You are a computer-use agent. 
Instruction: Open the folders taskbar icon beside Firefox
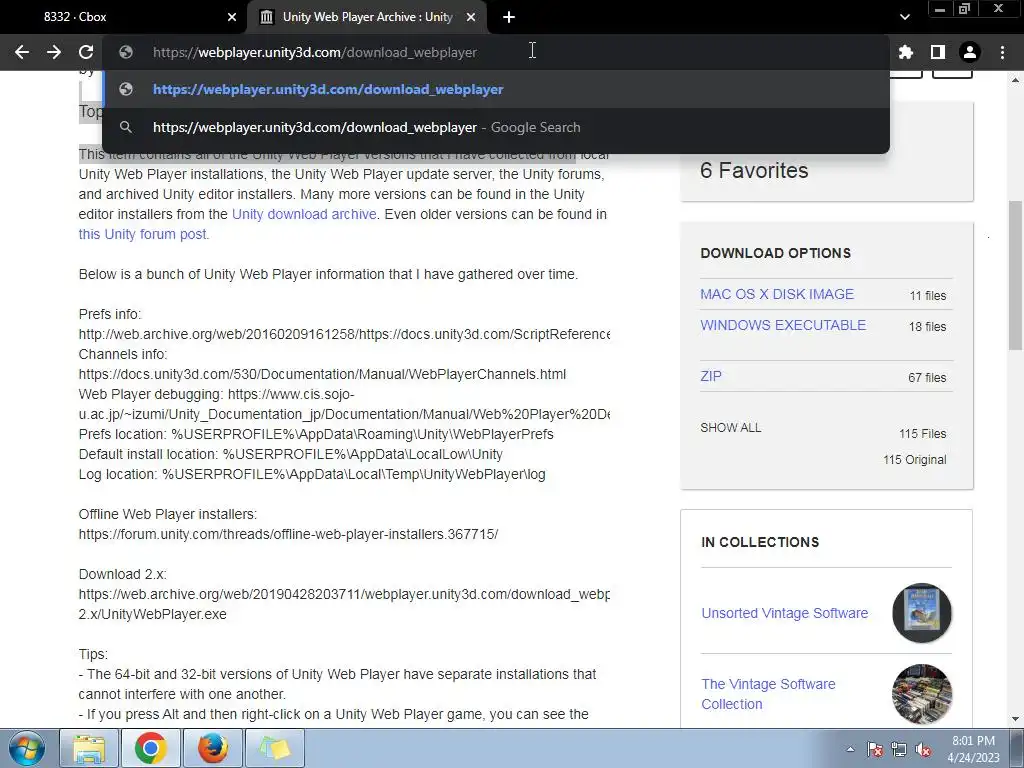point(275,748)
